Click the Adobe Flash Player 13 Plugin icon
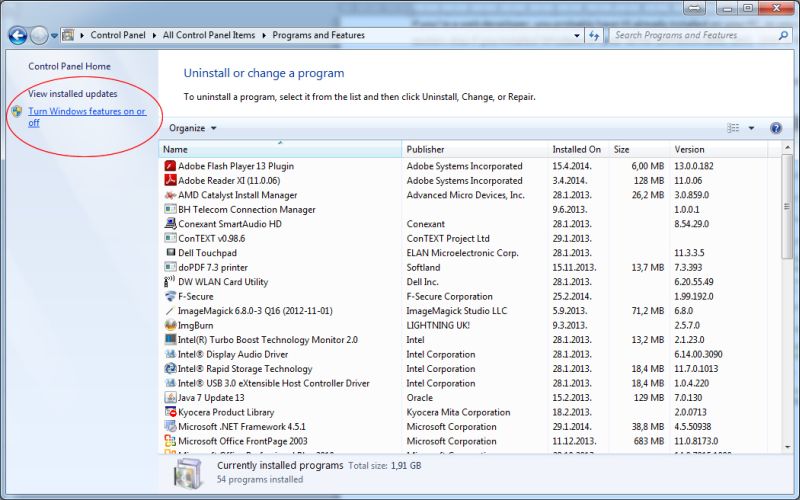Screen dimensions: 800x500 click(170, 166)
